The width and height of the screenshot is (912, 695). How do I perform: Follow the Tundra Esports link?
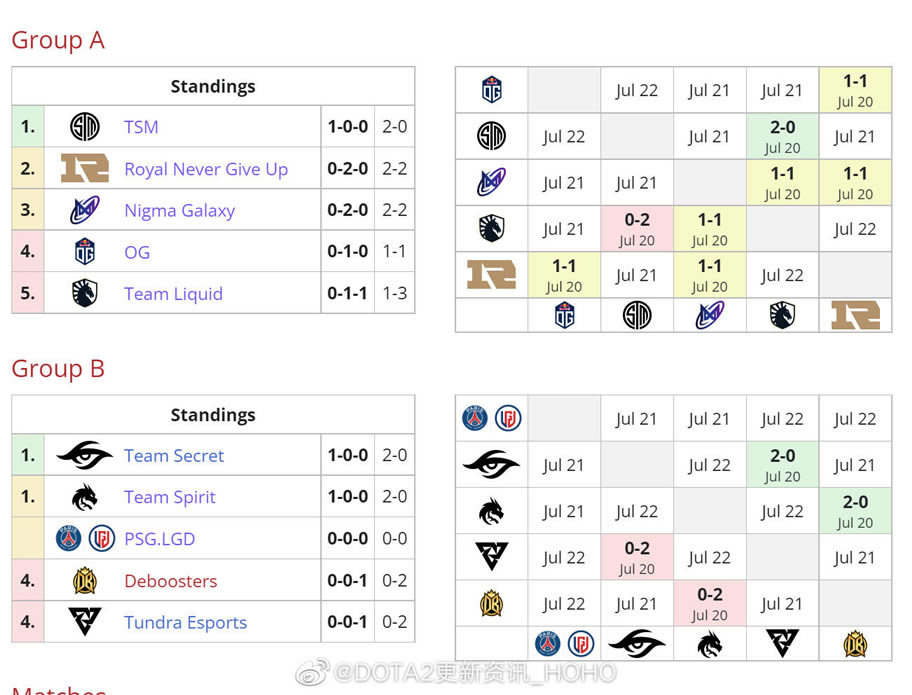185,622
